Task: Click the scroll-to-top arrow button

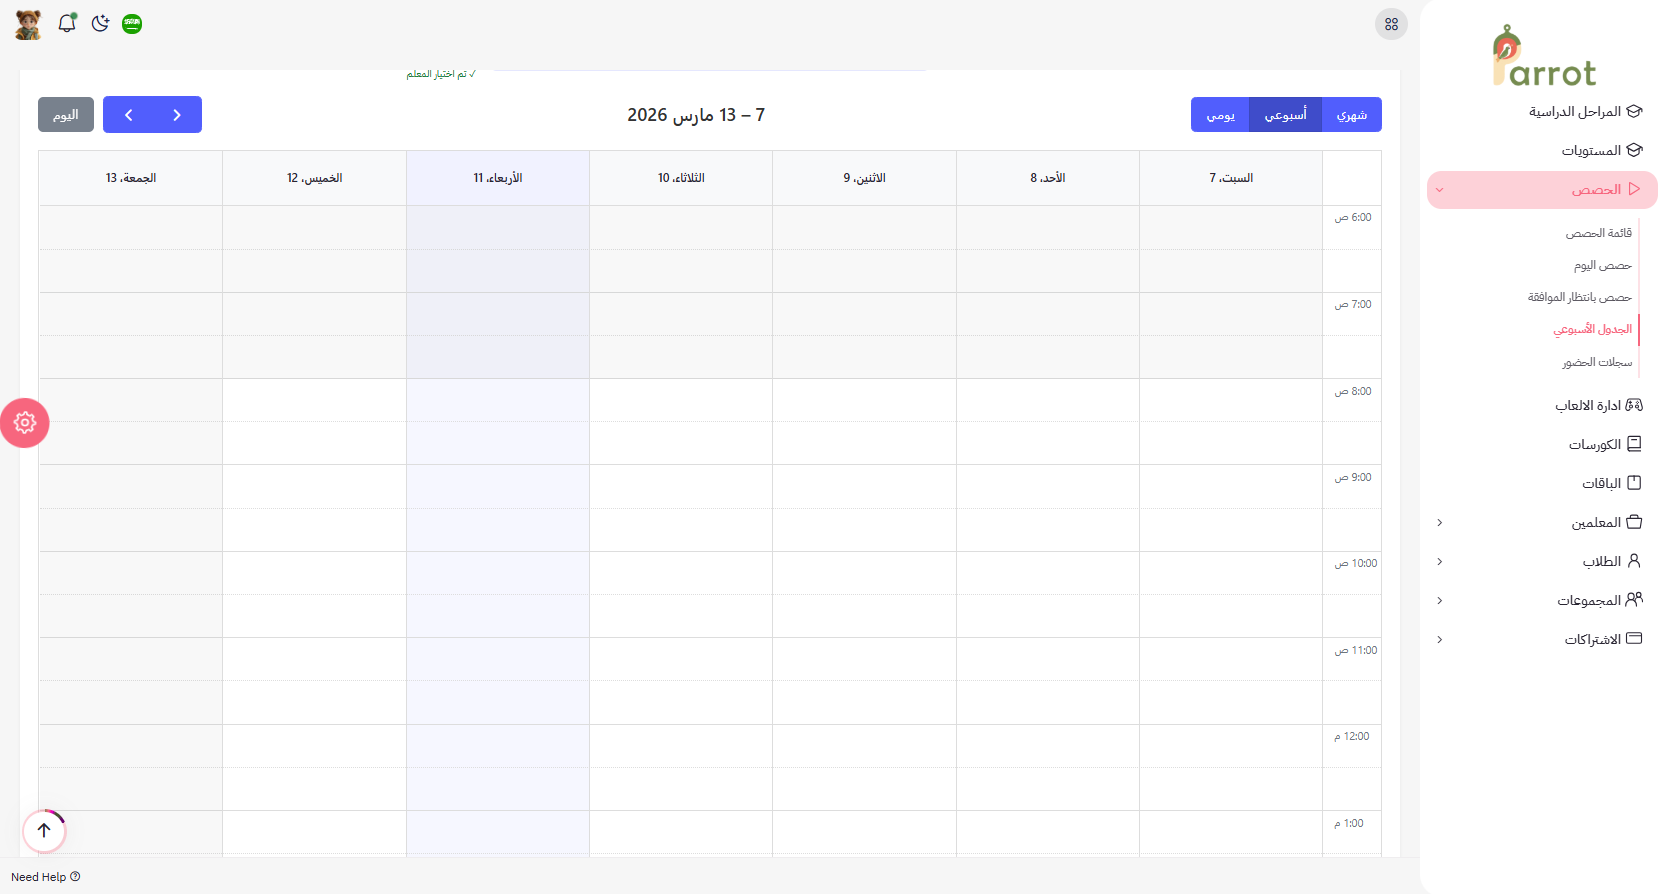Action: [x=44, y=830]
